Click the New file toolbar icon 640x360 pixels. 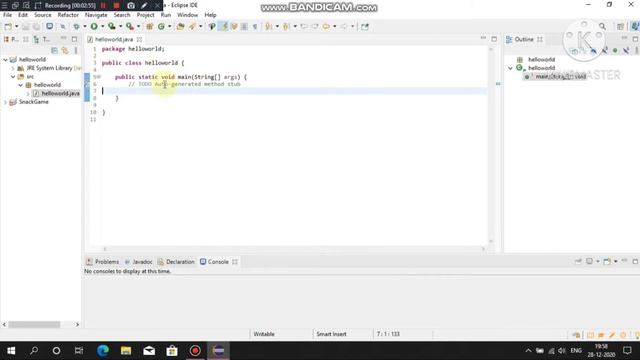coord(8,27)
